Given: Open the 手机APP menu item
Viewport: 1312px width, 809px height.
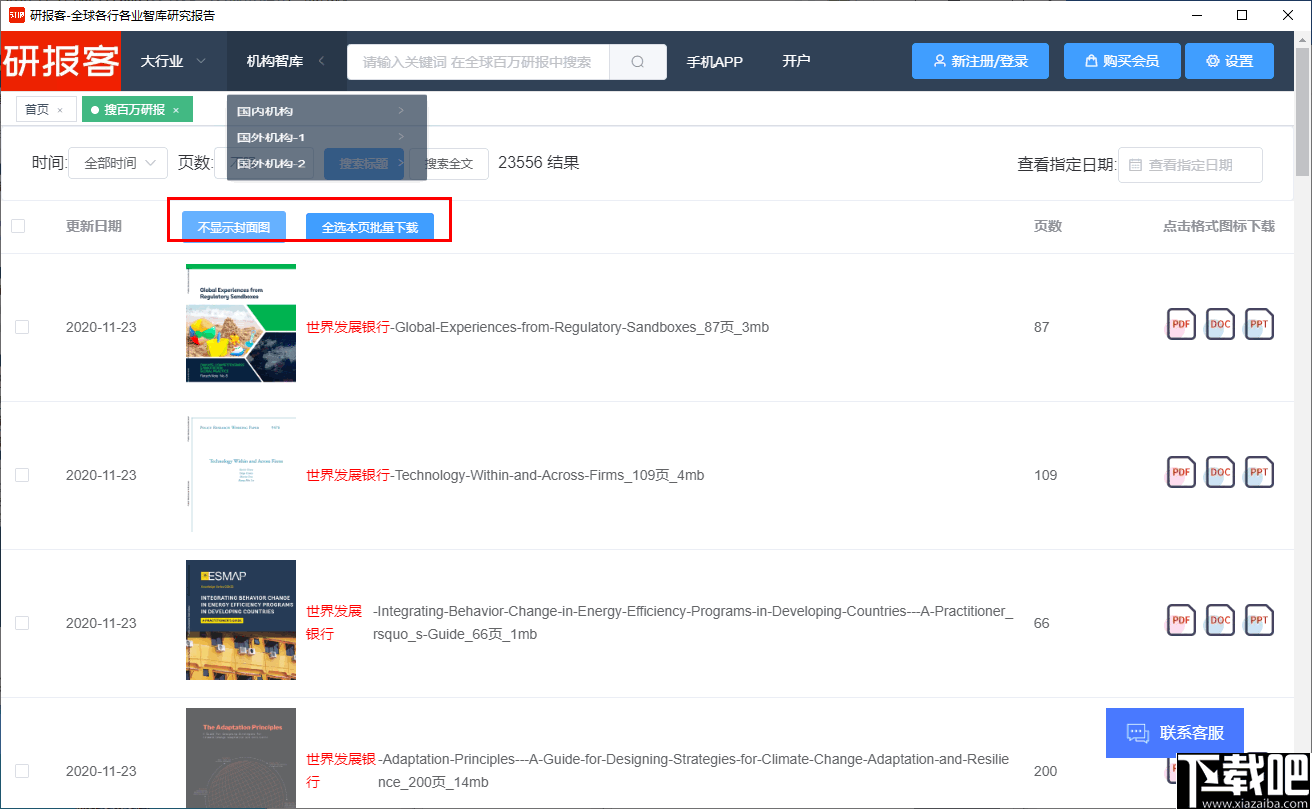Looking at the screenshot, I should coord(715,61).
